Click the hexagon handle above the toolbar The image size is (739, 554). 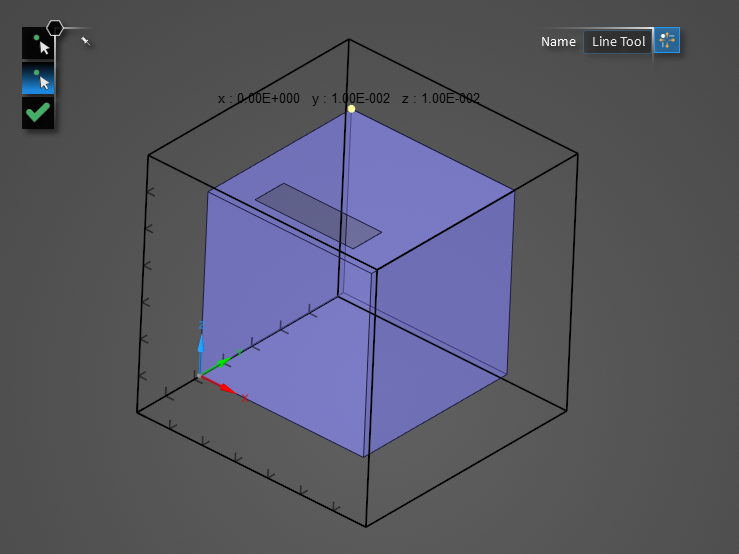click(55, 28)
